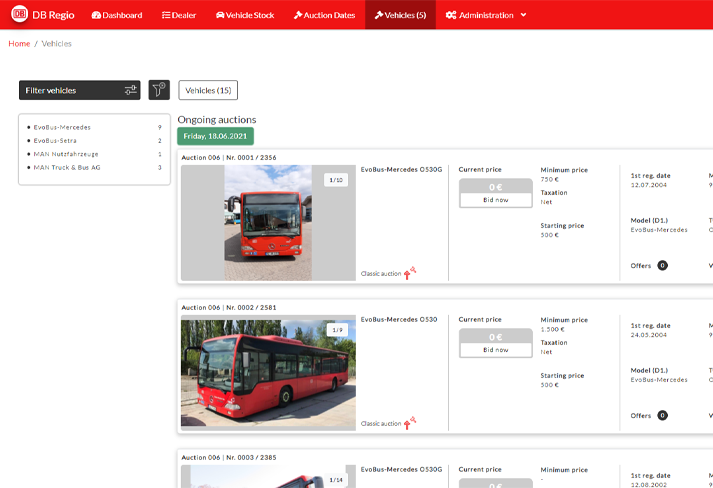713x488 pixels.
Task: Click the Vehicles (5) gavel icon
Action: point(379,15)
